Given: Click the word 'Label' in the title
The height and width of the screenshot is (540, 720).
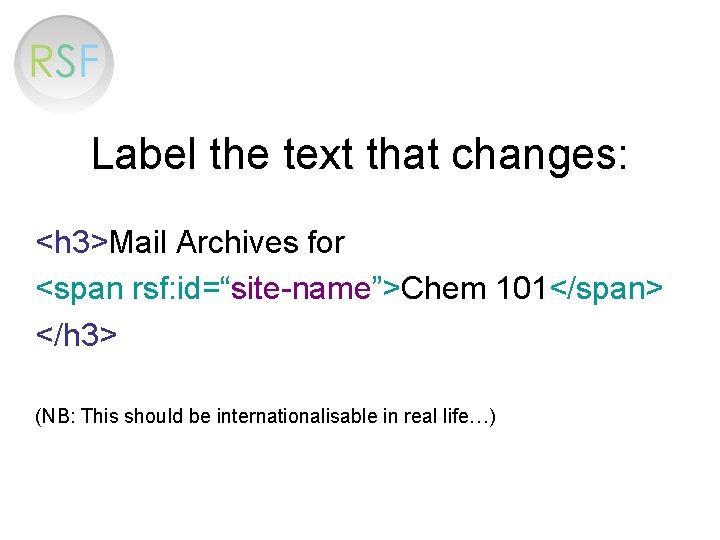Looking at the screenshot, I should 144,154.
